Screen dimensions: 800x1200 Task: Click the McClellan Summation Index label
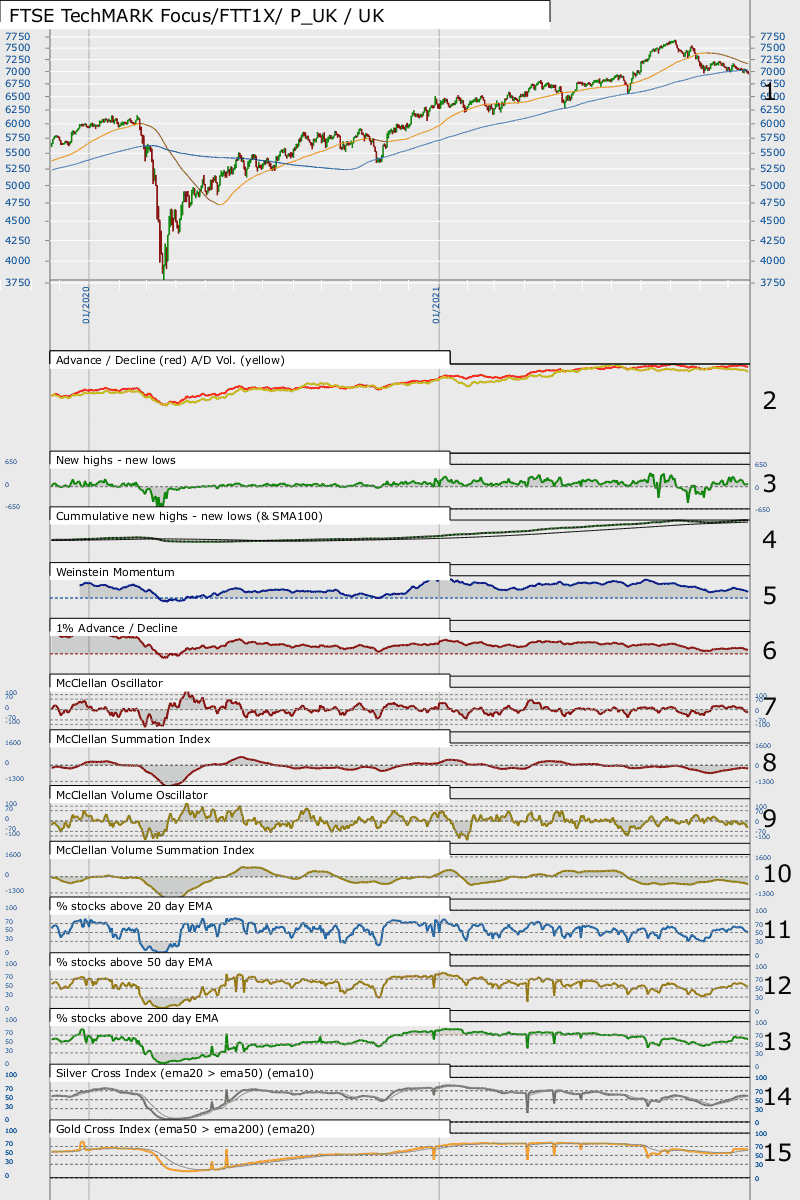(x=132, y=739)
